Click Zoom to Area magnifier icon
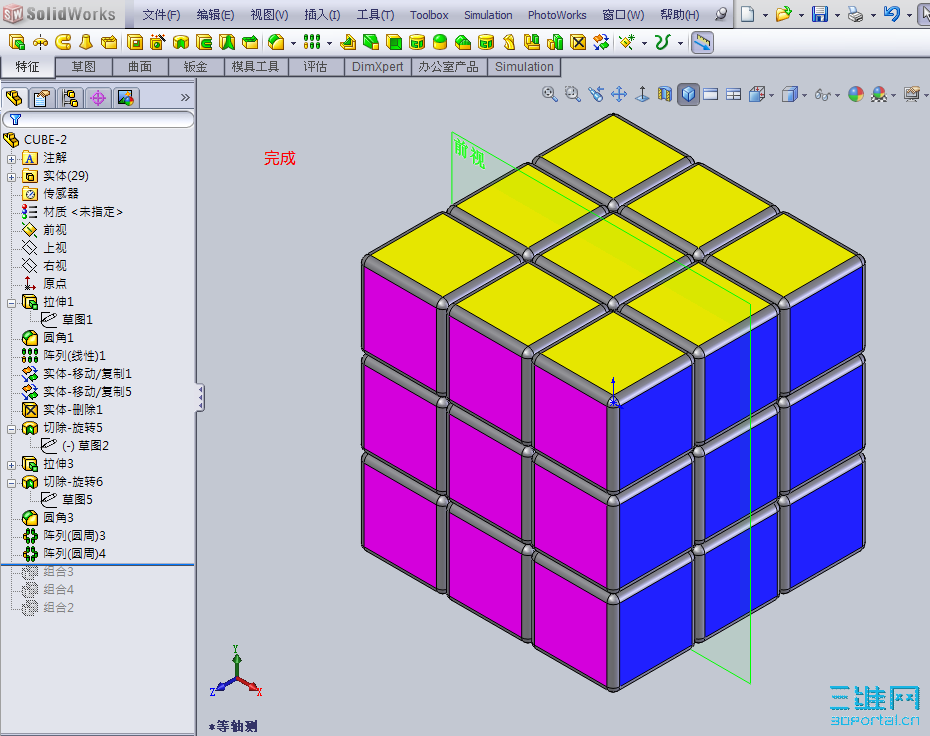930x736 pixels. pos(573,94)
